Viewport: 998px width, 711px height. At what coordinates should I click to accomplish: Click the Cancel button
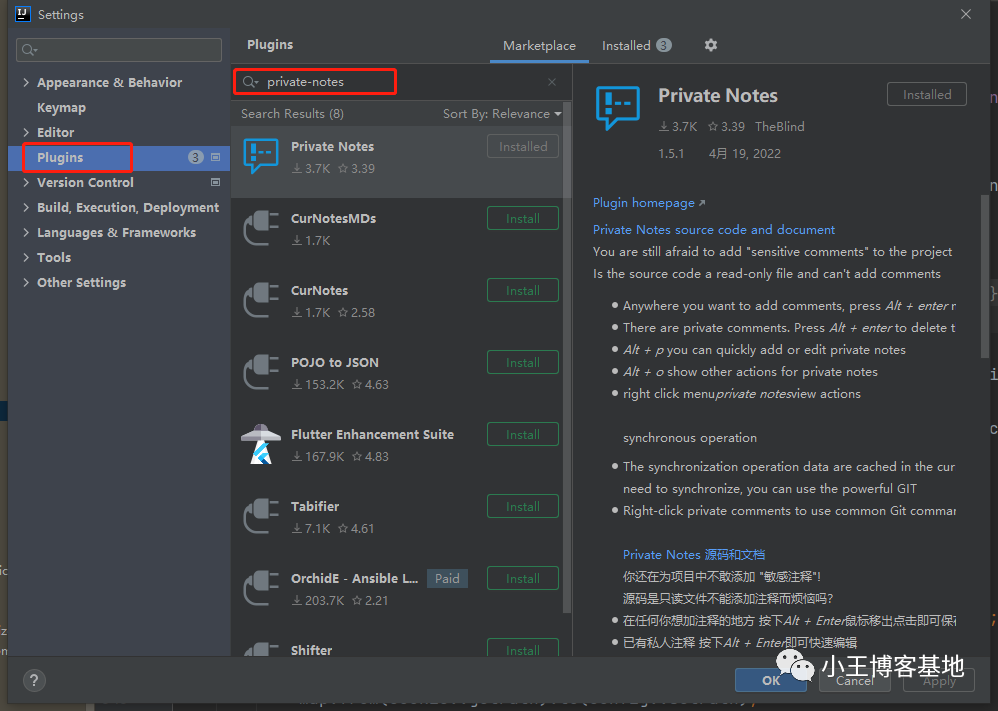click(x=854, y=680)
